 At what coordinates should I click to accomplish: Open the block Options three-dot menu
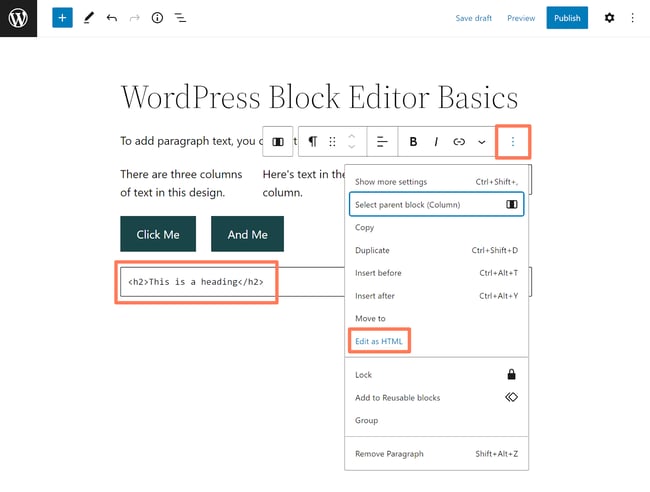tap(513, 142)
